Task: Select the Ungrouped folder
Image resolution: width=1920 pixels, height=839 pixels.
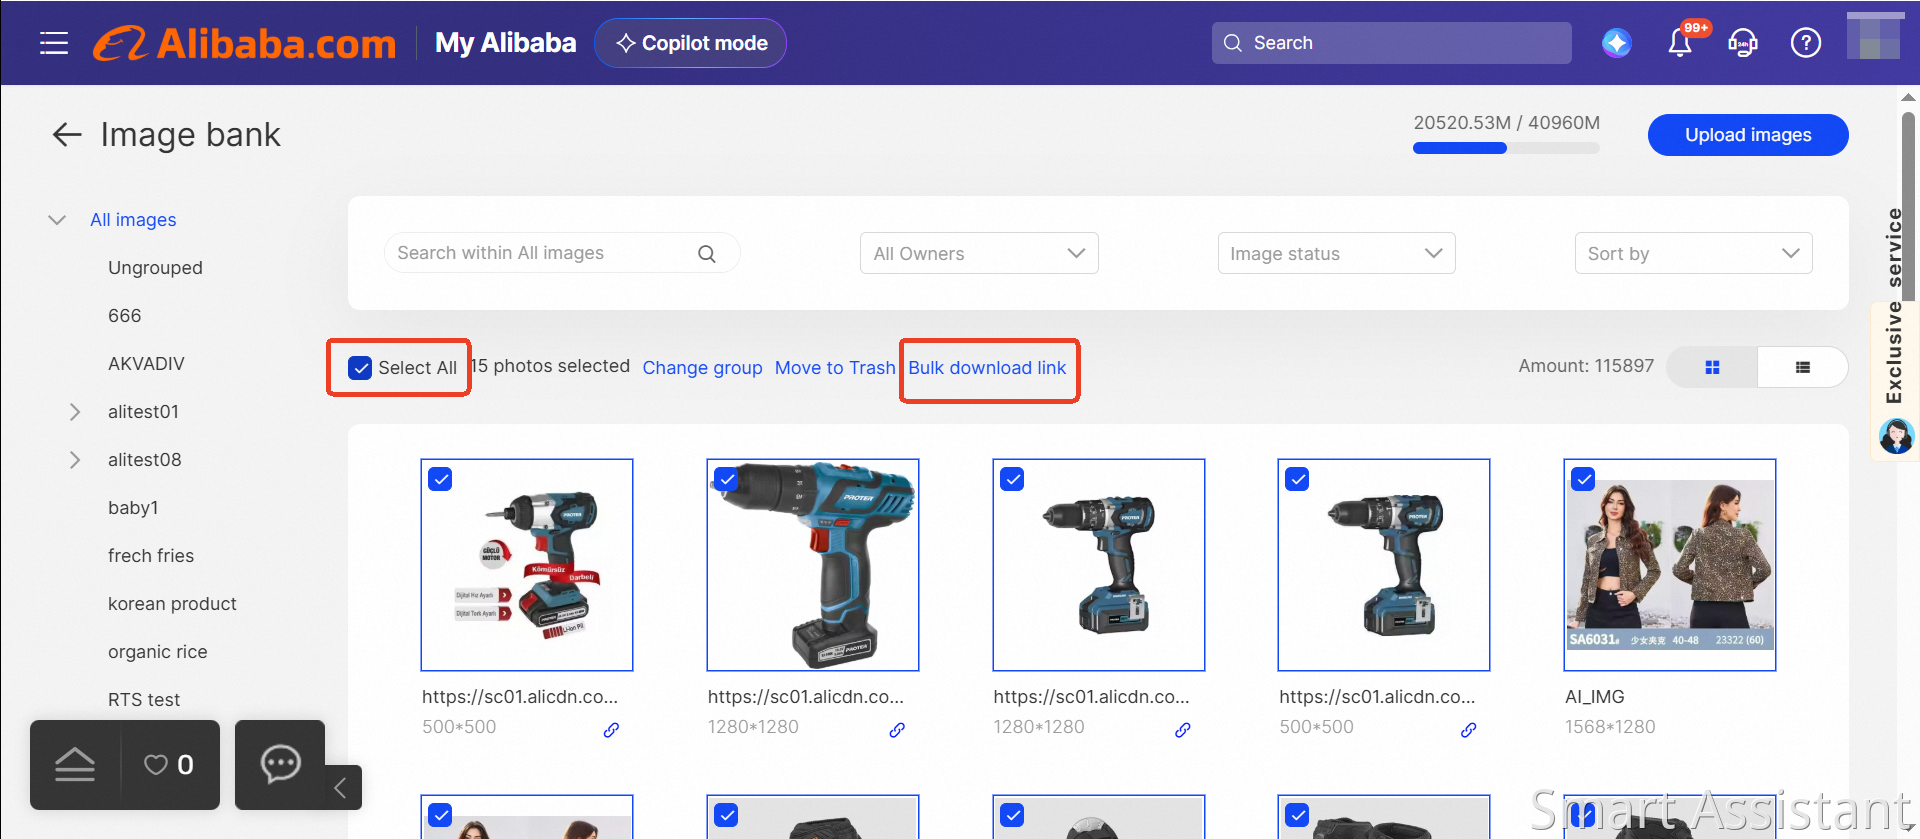Action: click(x=155, y=268)
